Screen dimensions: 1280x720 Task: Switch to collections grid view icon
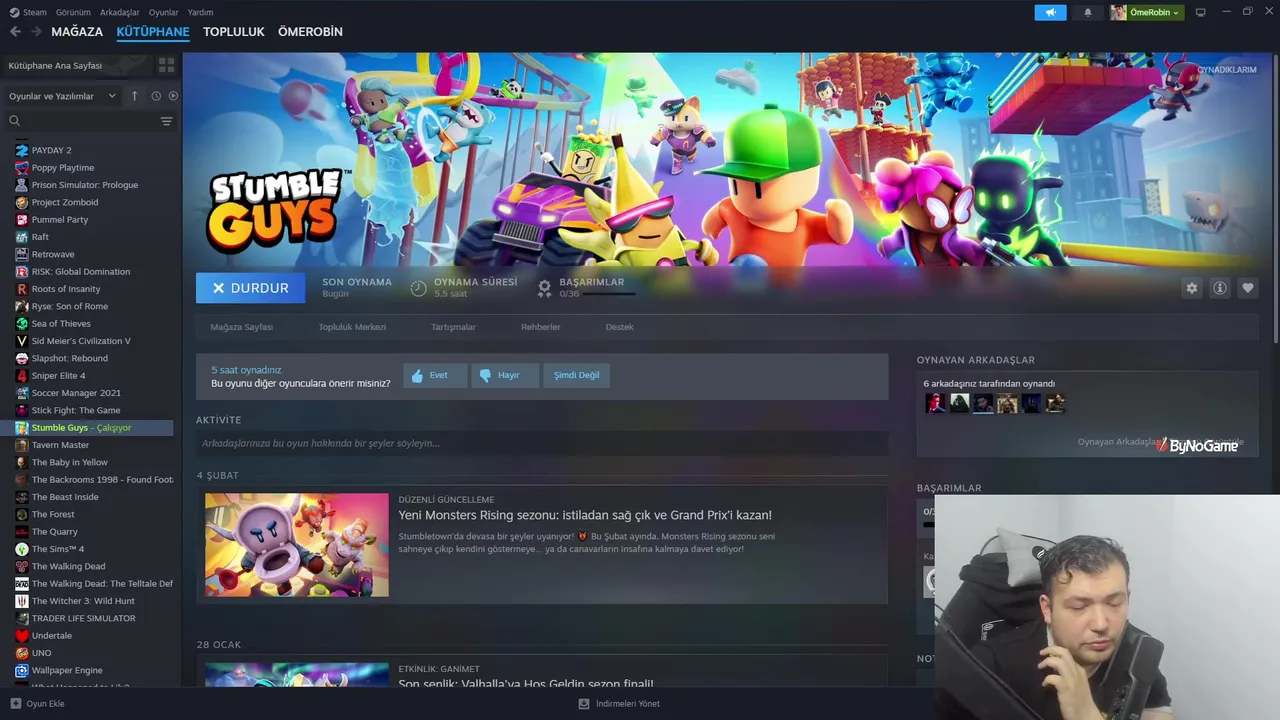pos(166,65)
